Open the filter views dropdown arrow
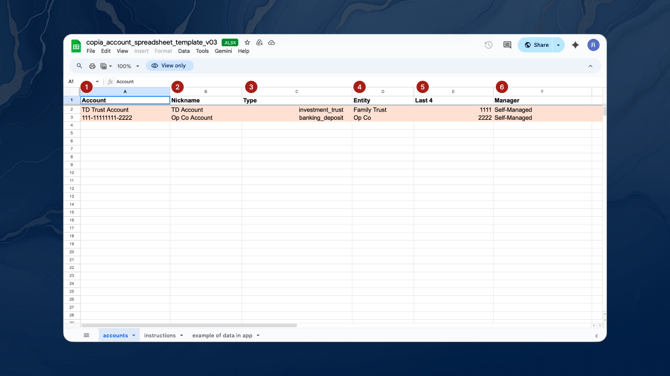This screenshot has width=670, height=376. pyautogui.click(x=110, y=66)
